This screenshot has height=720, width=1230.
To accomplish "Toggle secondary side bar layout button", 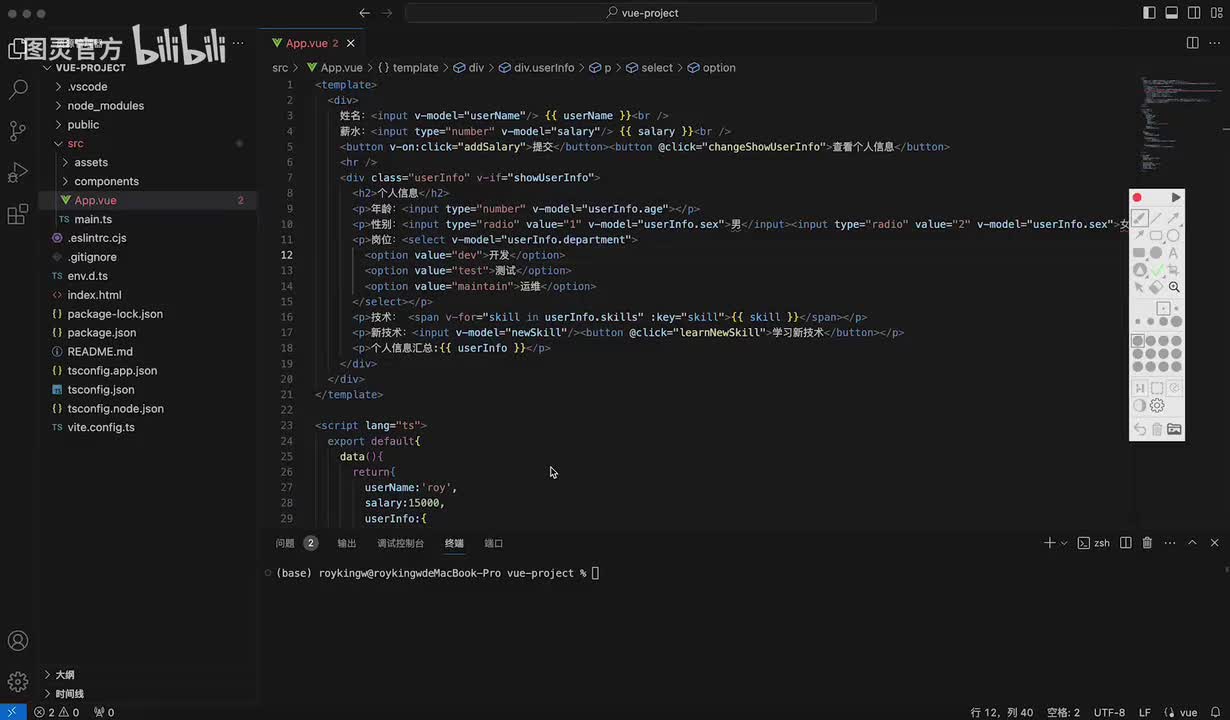I will point(1193,13).
